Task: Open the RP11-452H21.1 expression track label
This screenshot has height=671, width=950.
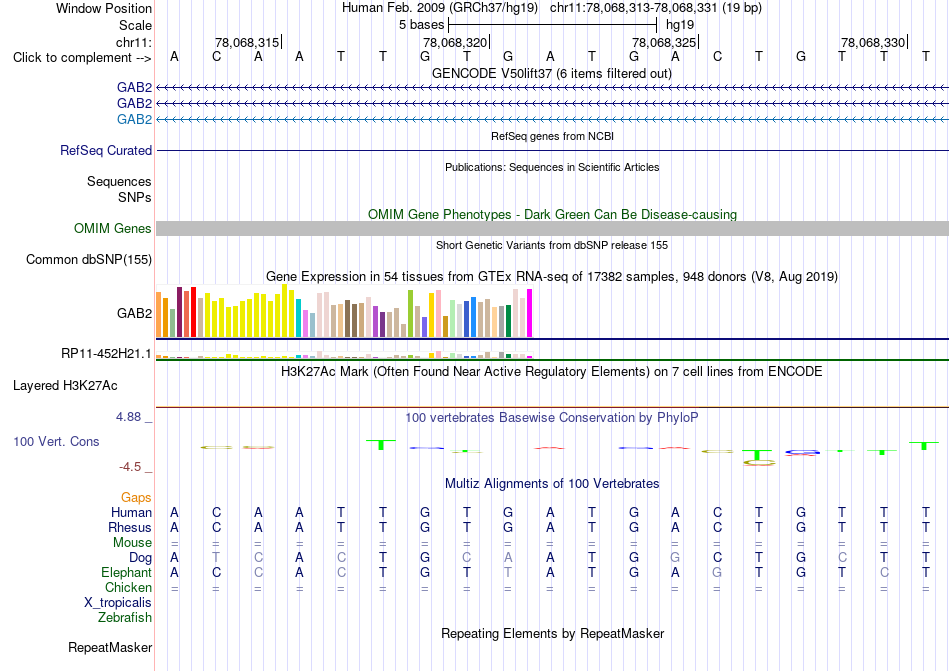Action: 107,353
